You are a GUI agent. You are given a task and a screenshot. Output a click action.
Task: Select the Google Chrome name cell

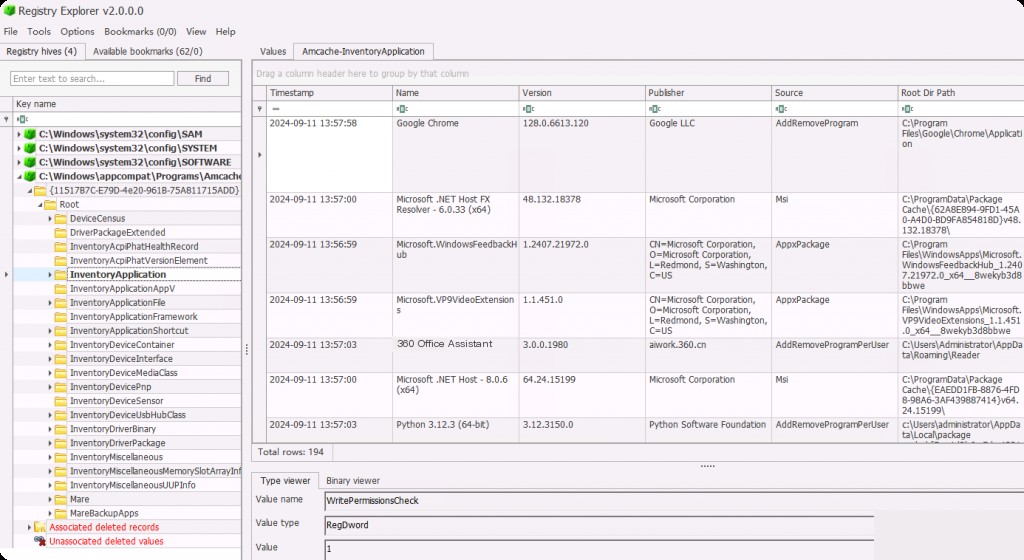pyautogui.click(x=455, y=155)
